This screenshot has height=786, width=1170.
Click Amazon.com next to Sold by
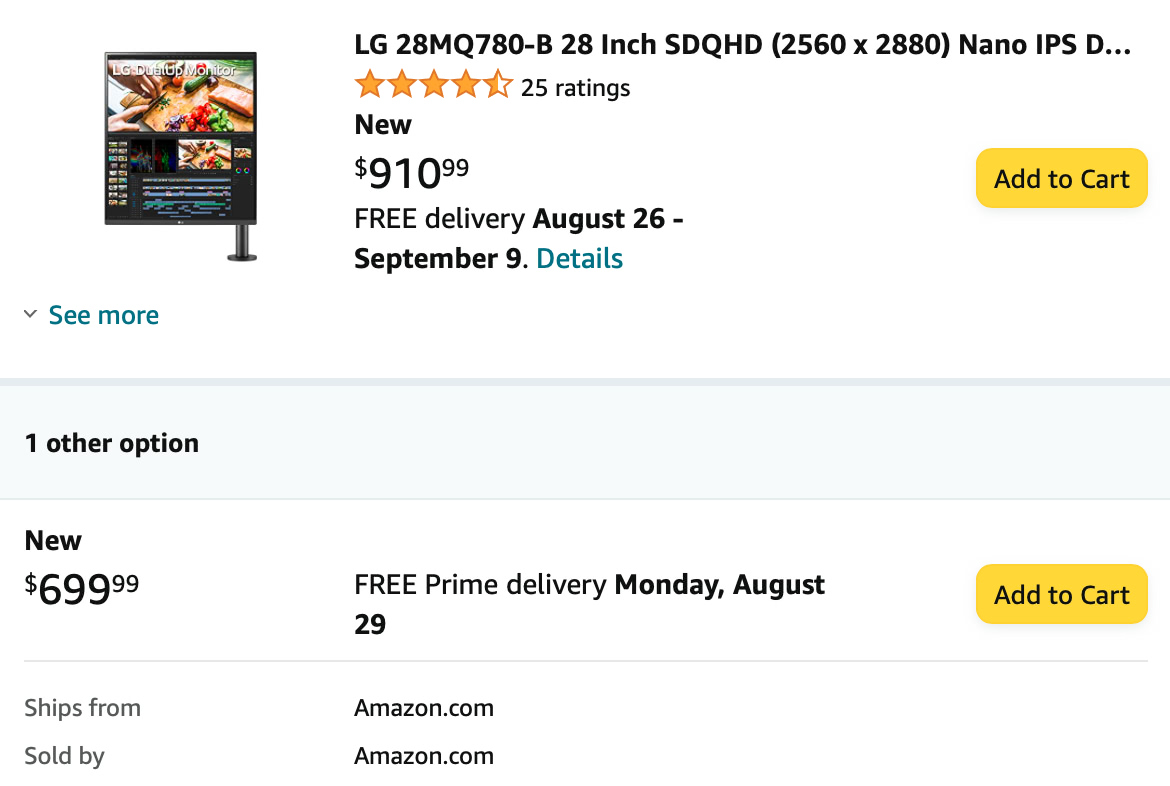coord(424,755)
